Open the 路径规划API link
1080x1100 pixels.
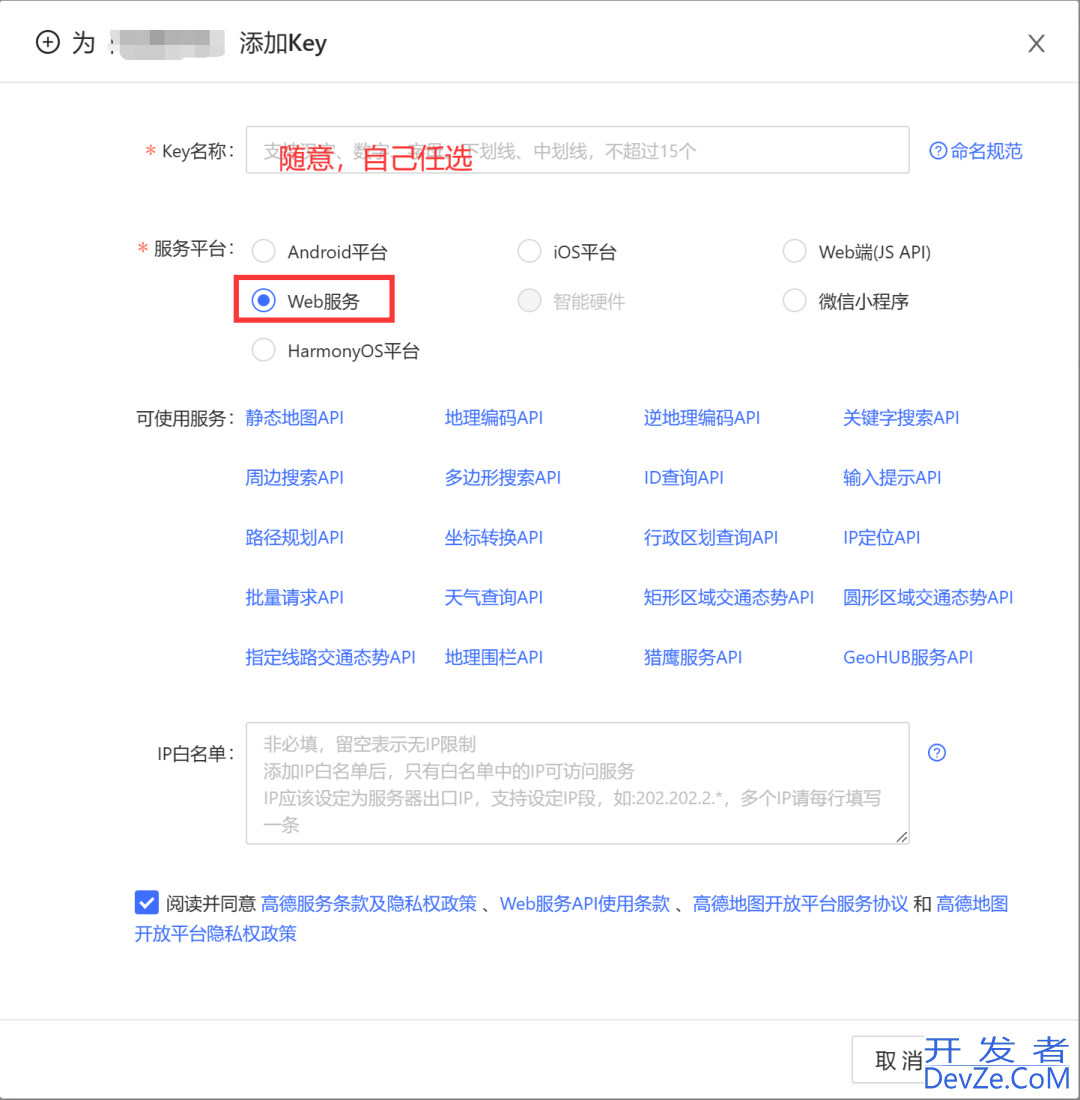(295, 538)
